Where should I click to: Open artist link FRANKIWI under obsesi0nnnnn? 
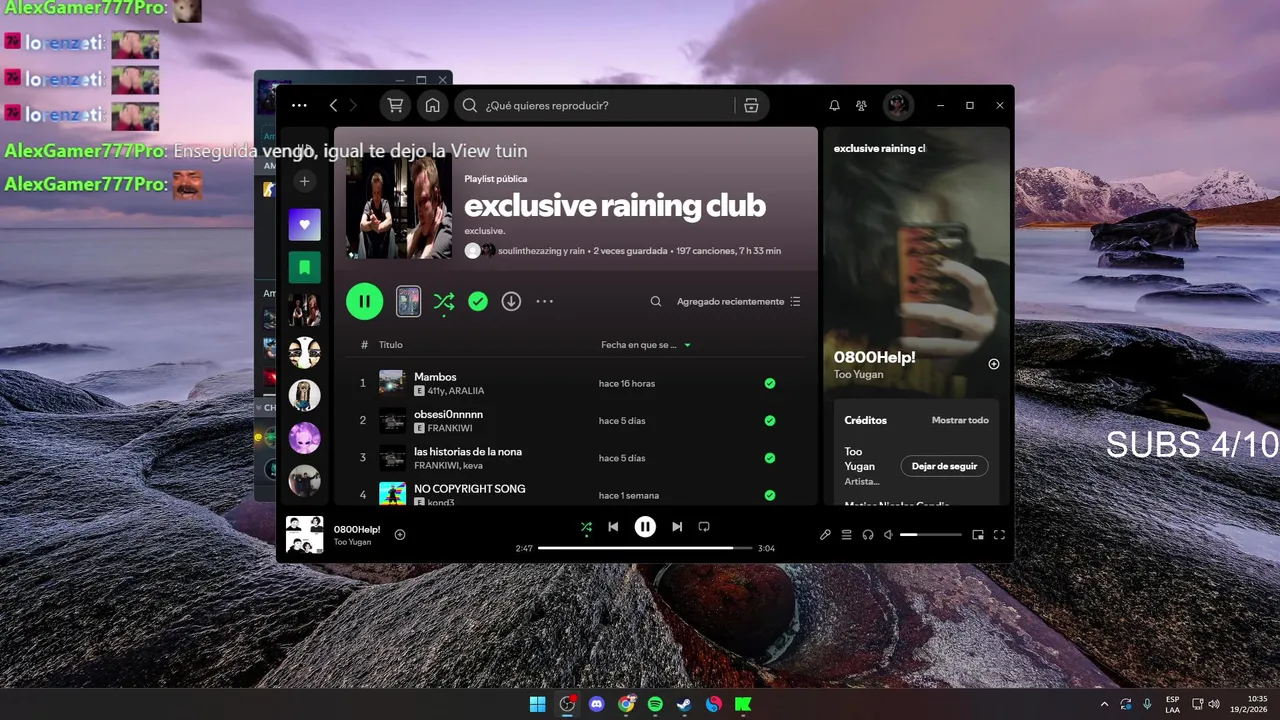[x=450, y=428]
